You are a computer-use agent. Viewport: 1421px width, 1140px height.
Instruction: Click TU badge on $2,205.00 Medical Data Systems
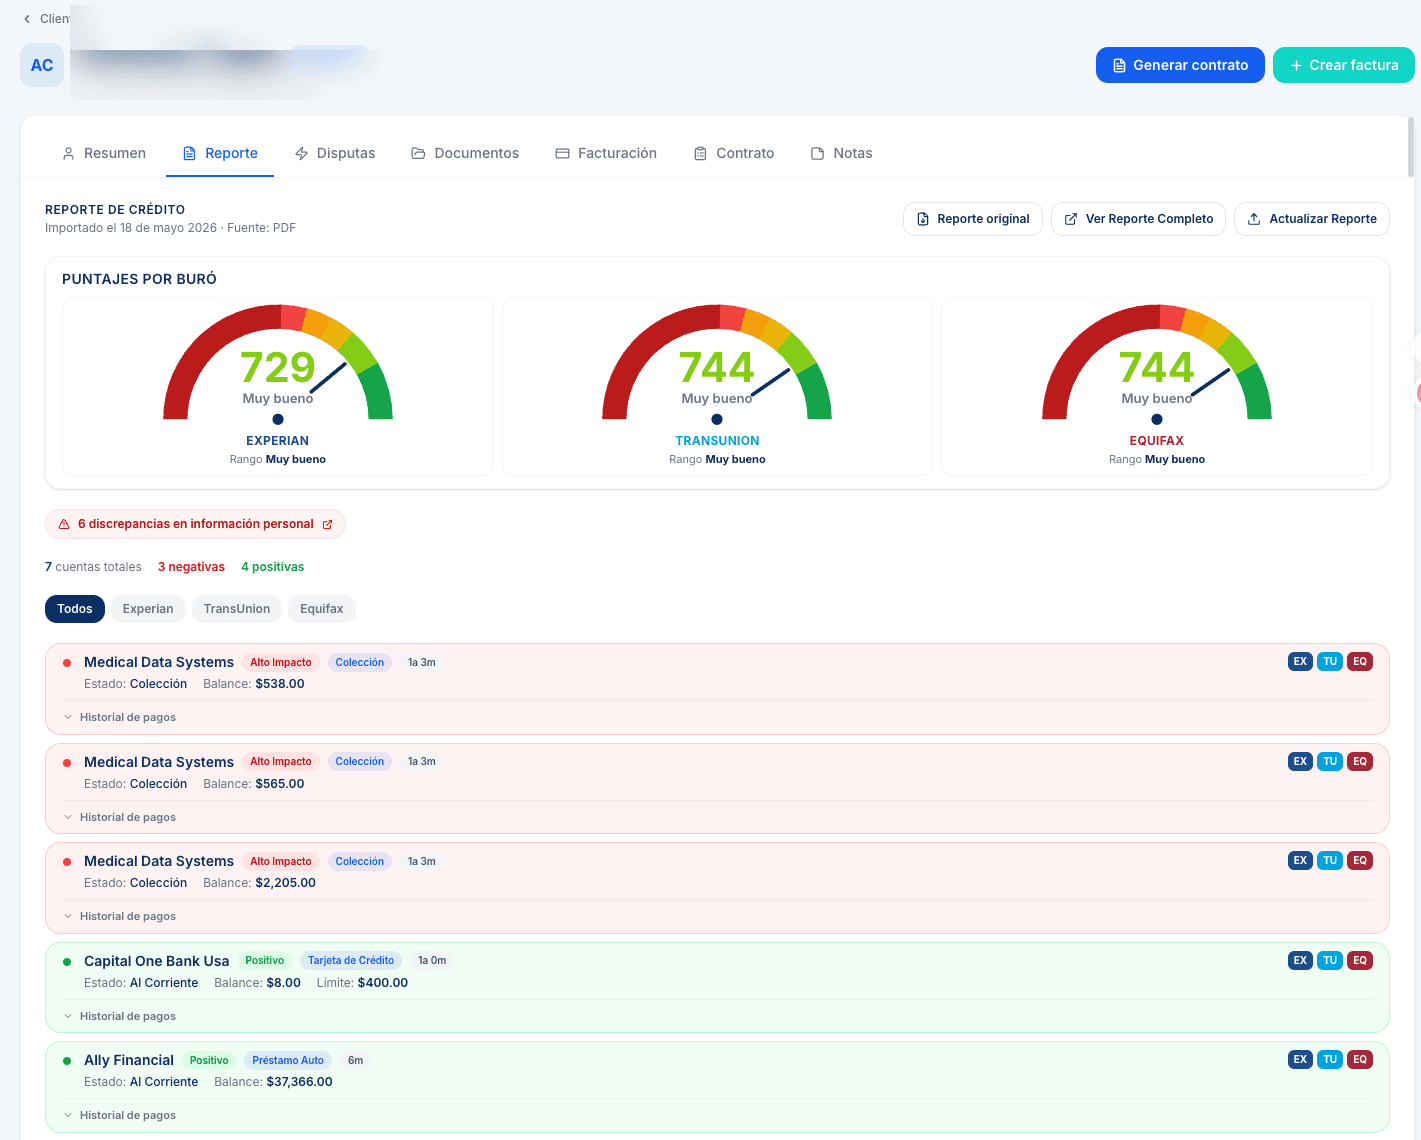pos(1330,860)
